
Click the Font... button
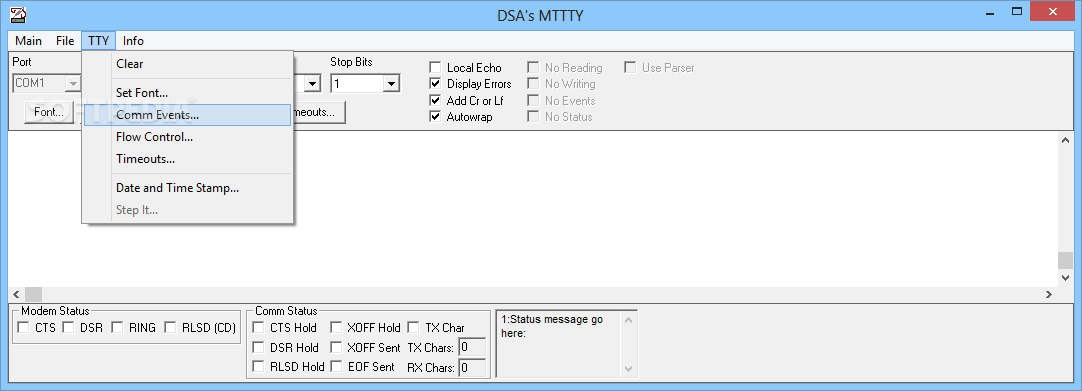point(49,112)
